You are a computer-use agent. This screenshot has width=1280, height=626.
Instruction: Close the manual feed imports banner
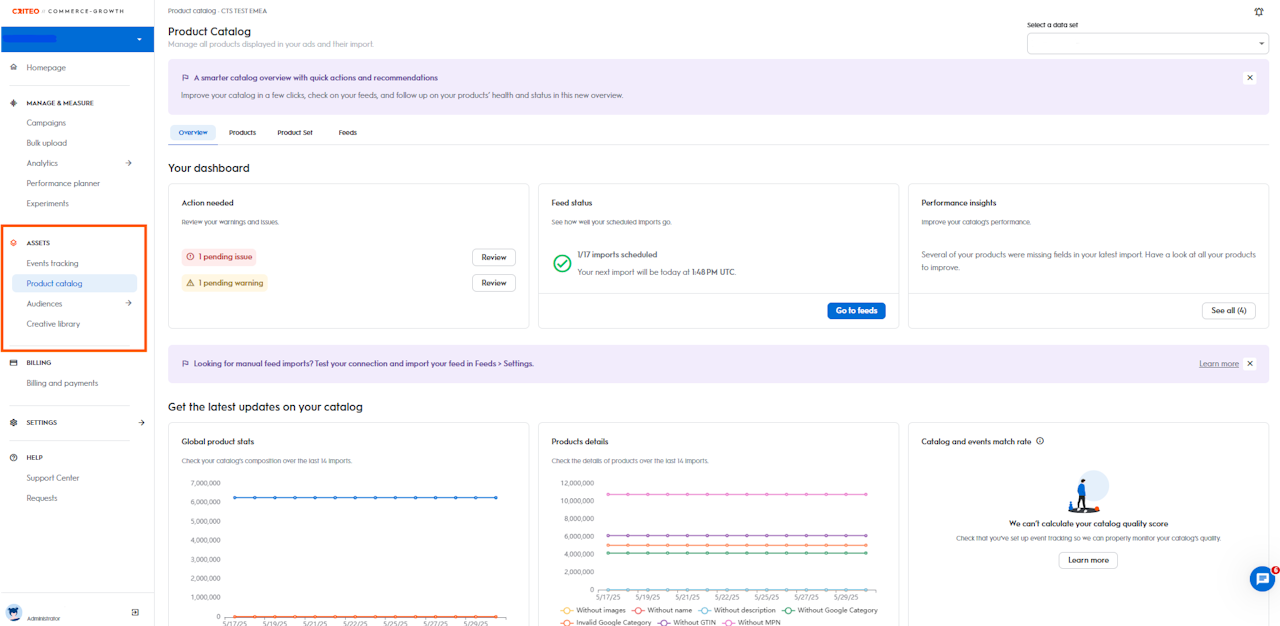[x=1249, y=364]
